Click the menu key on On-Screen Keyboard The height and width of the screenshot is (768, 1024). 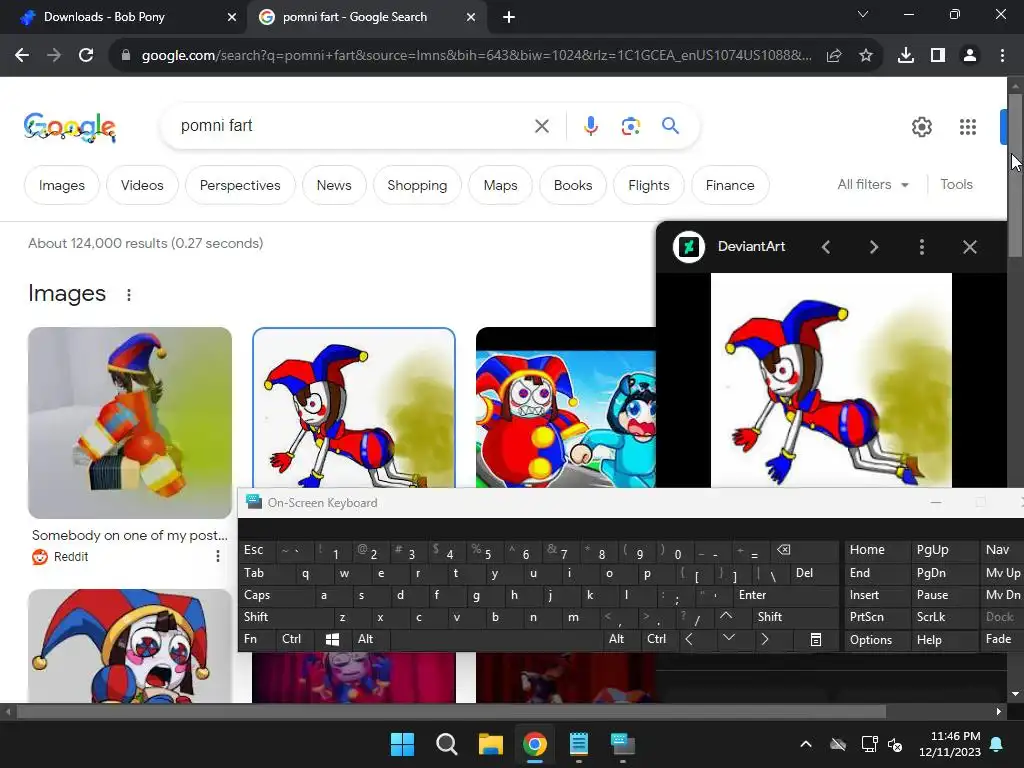coord(816,639)
